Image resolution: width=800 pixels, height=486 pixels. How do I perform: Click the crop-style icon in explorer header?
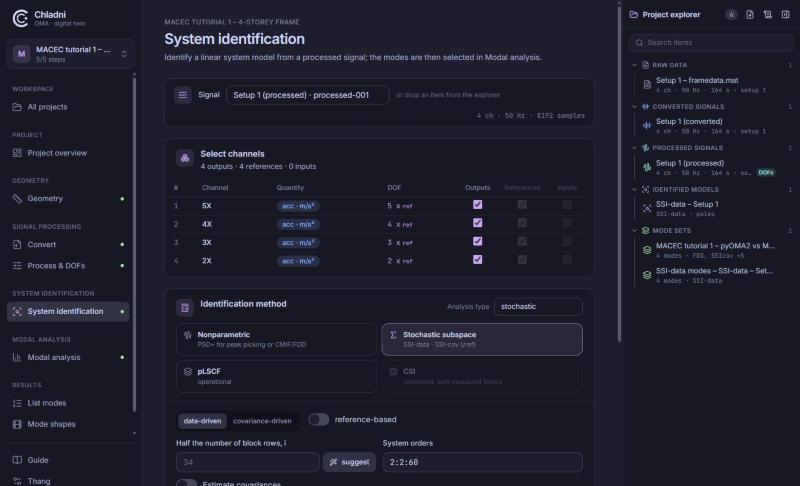click(x=767, y=15)
